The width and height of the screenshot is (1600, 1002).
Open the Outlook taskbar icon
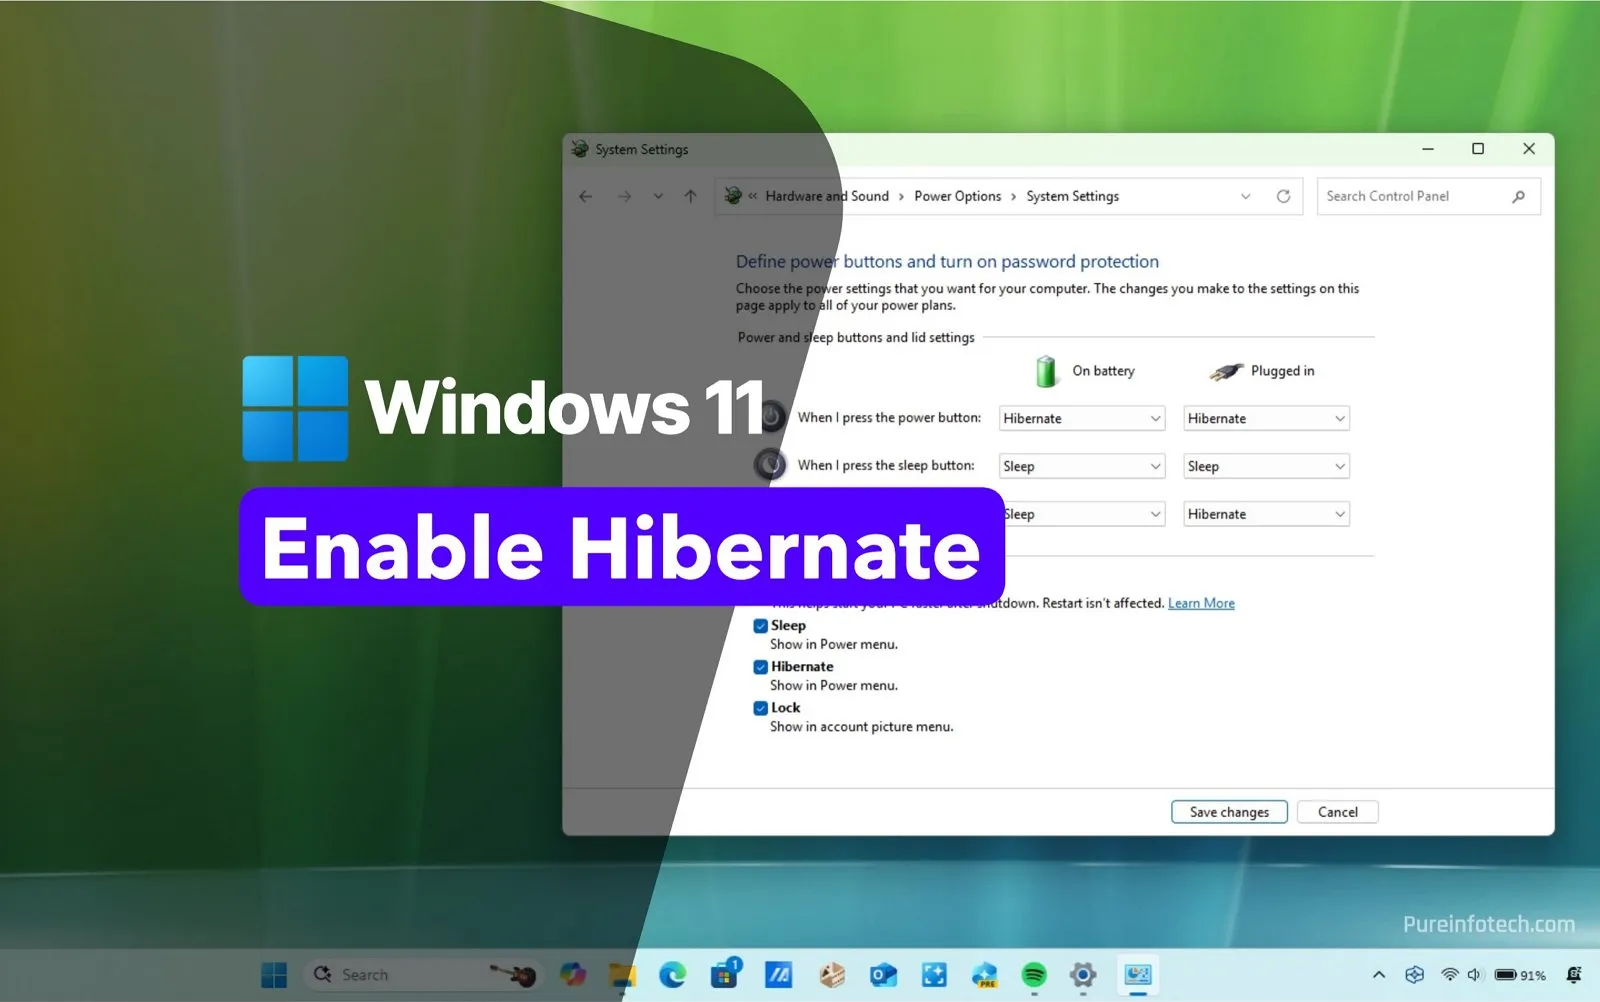[x=883, y=974]
